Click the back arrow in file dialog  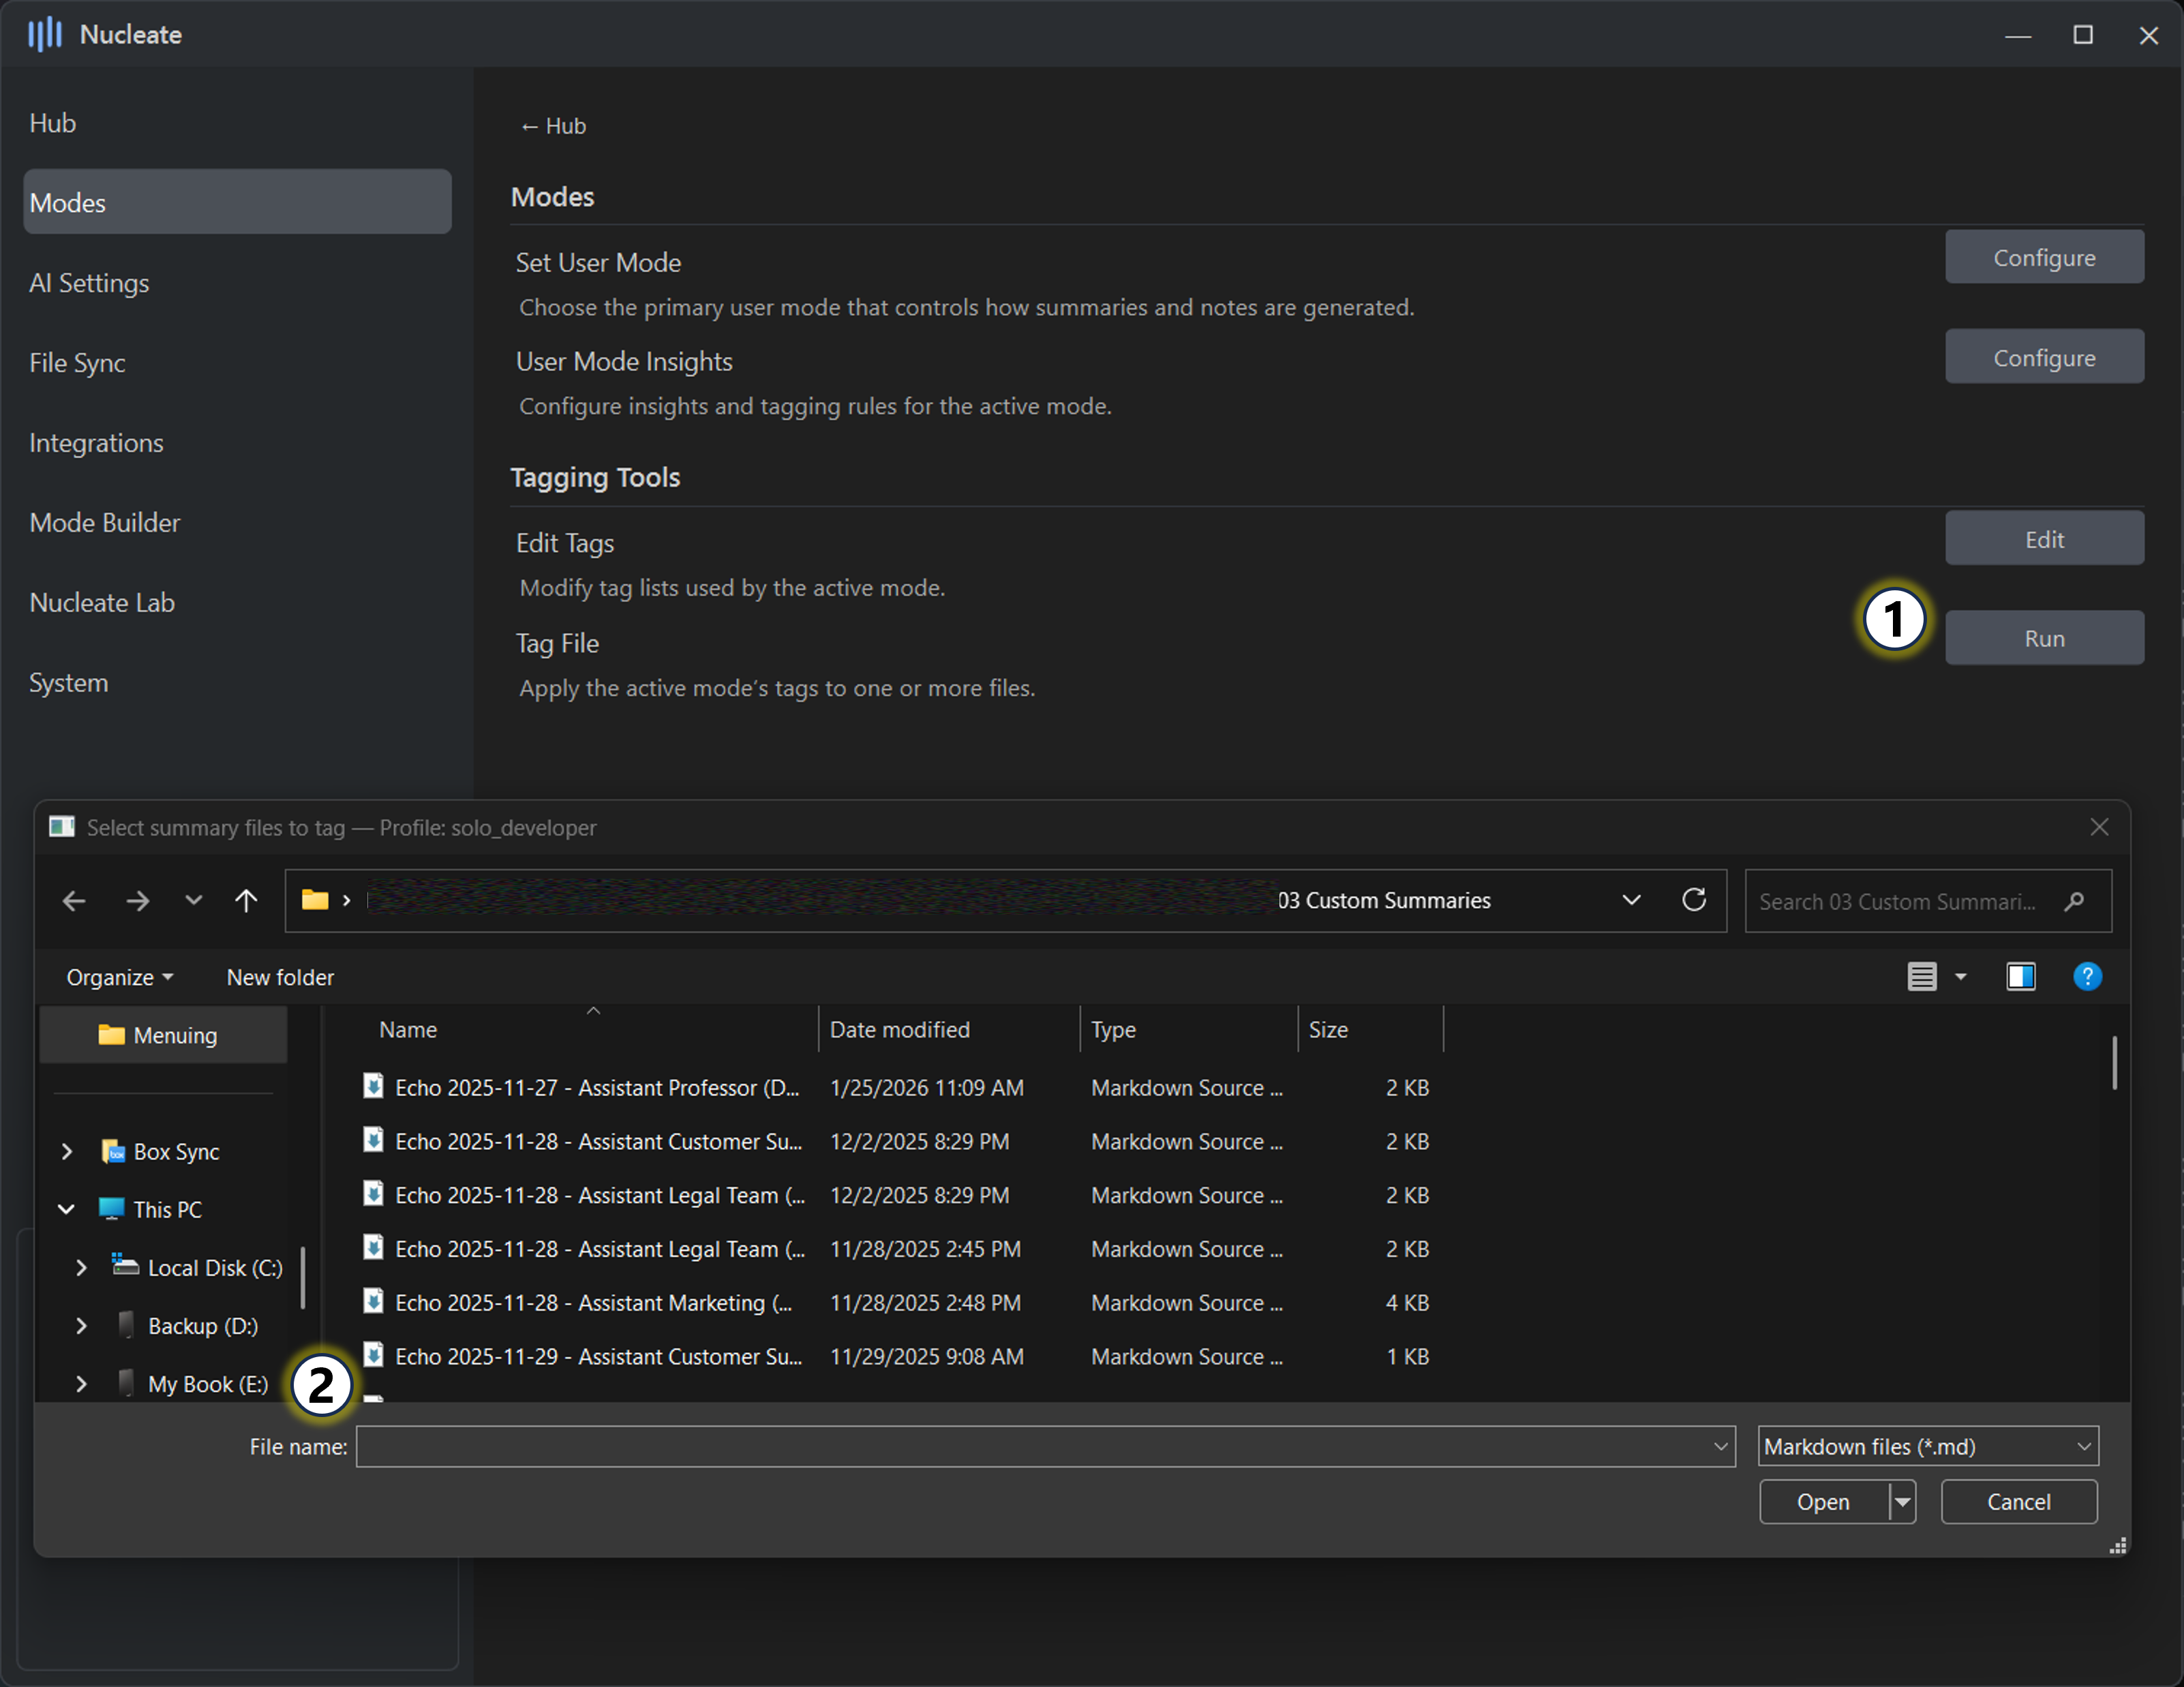74,901
